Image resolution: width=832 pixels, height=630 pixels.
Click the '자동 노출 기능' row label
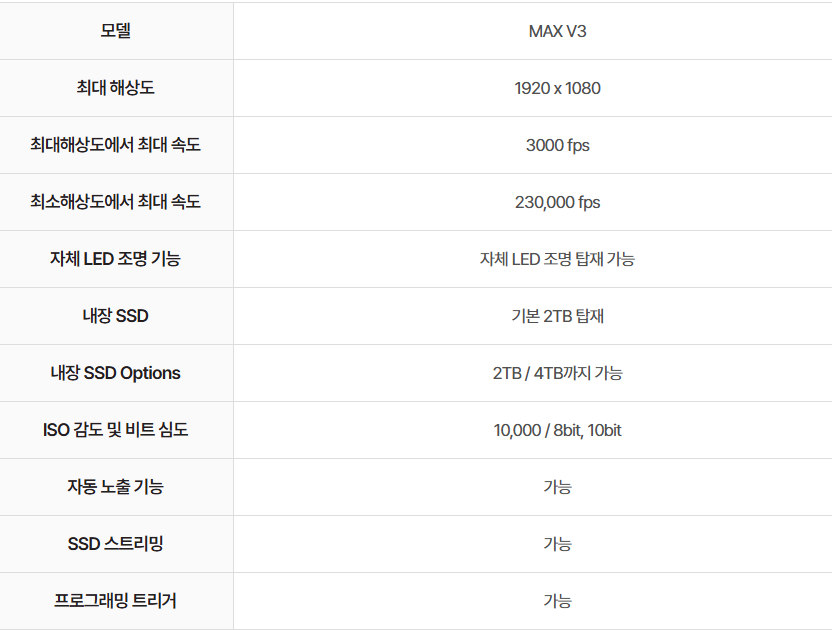click(x=116, y=487)
